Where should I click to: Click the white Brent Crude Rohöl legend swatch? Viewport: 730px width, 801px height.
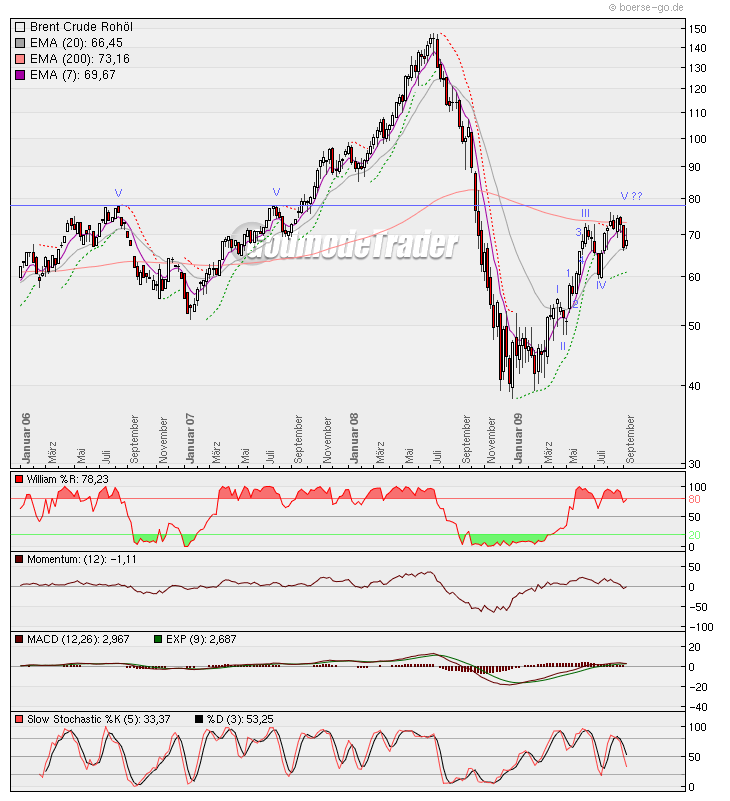pyautogui.click(x=20, y=27)
